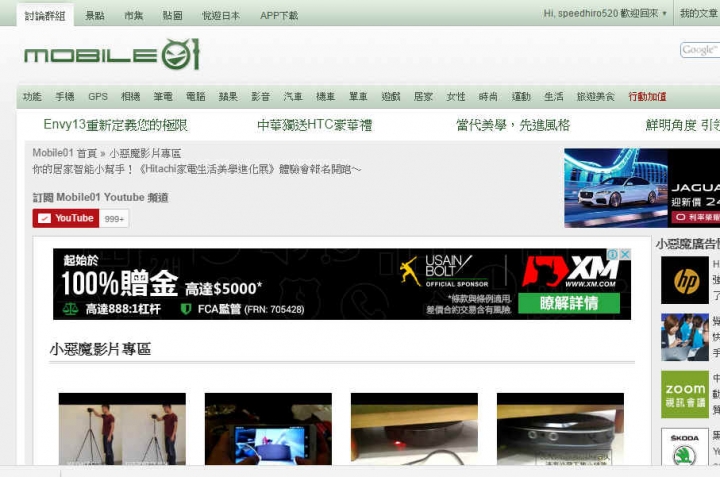Open the 單車 category
This screenshot has height=477, width=720.
coord(358,96)
